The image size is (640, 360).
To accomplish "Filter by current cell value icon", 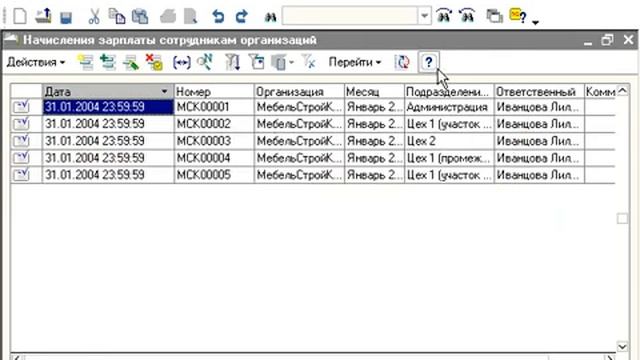I will click(x=257, y=62).
